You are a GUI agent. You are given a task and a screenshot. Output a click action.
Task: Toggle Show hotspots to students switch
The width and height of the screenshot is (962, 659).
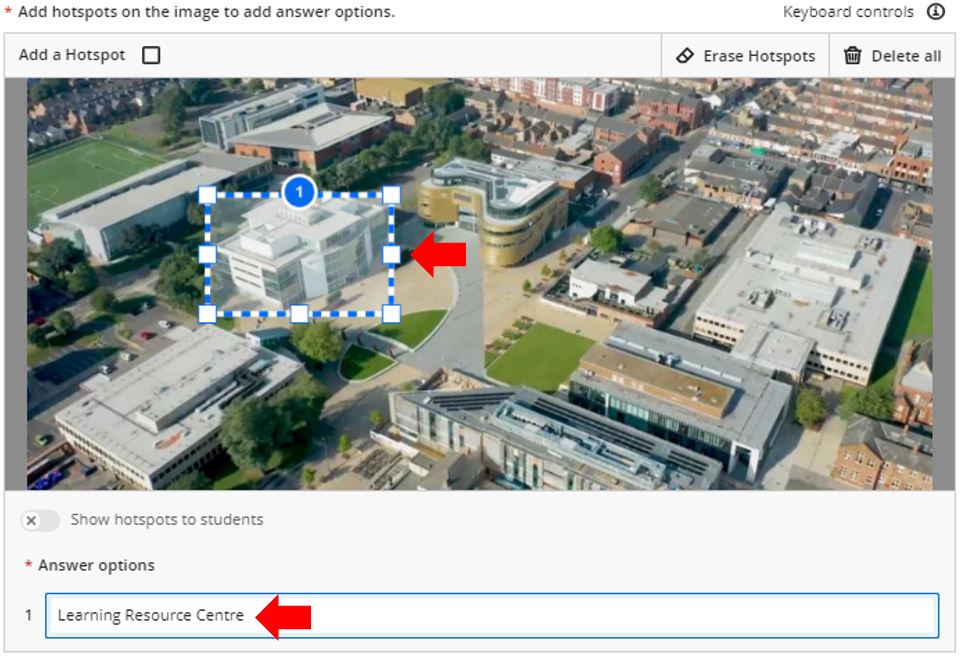click(40, 520)
